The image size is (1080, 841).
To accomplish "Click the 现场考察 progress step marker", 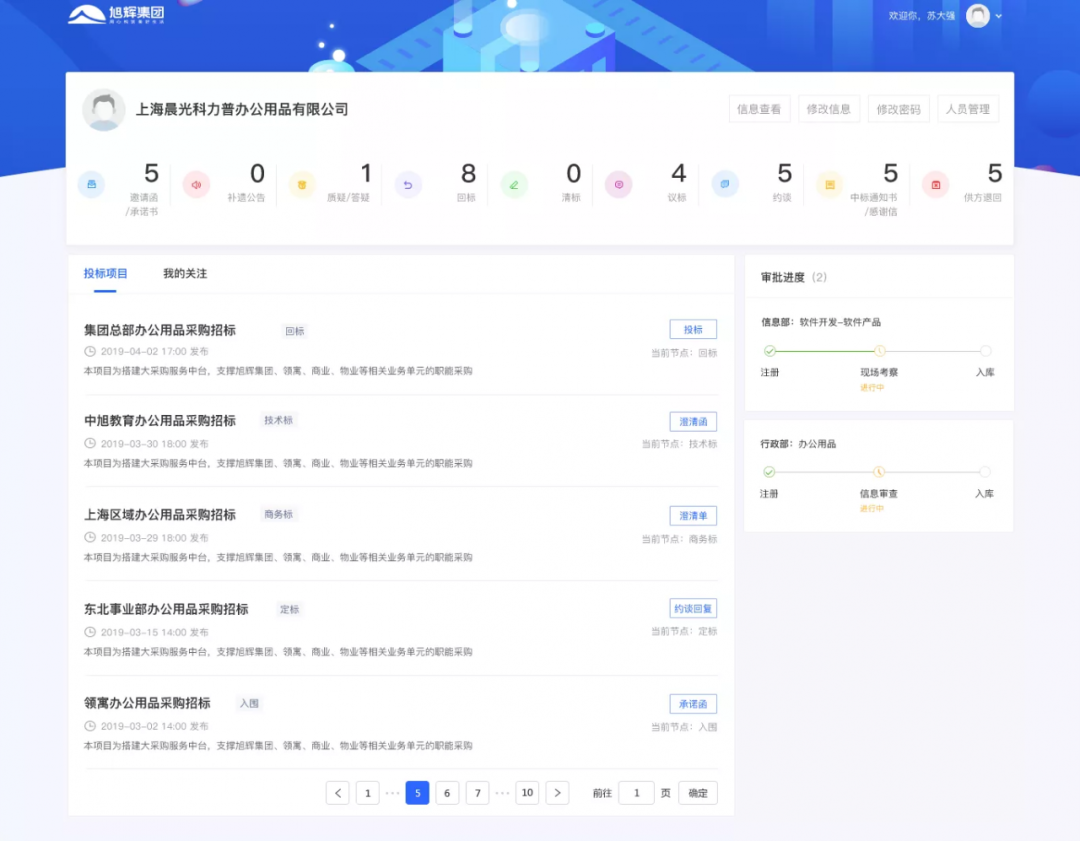I will [x=880, y=351].
